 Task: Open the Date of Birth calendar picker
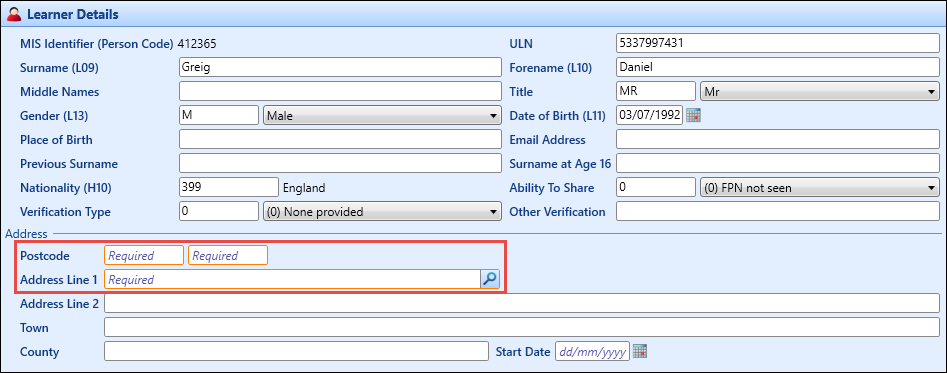693,115
